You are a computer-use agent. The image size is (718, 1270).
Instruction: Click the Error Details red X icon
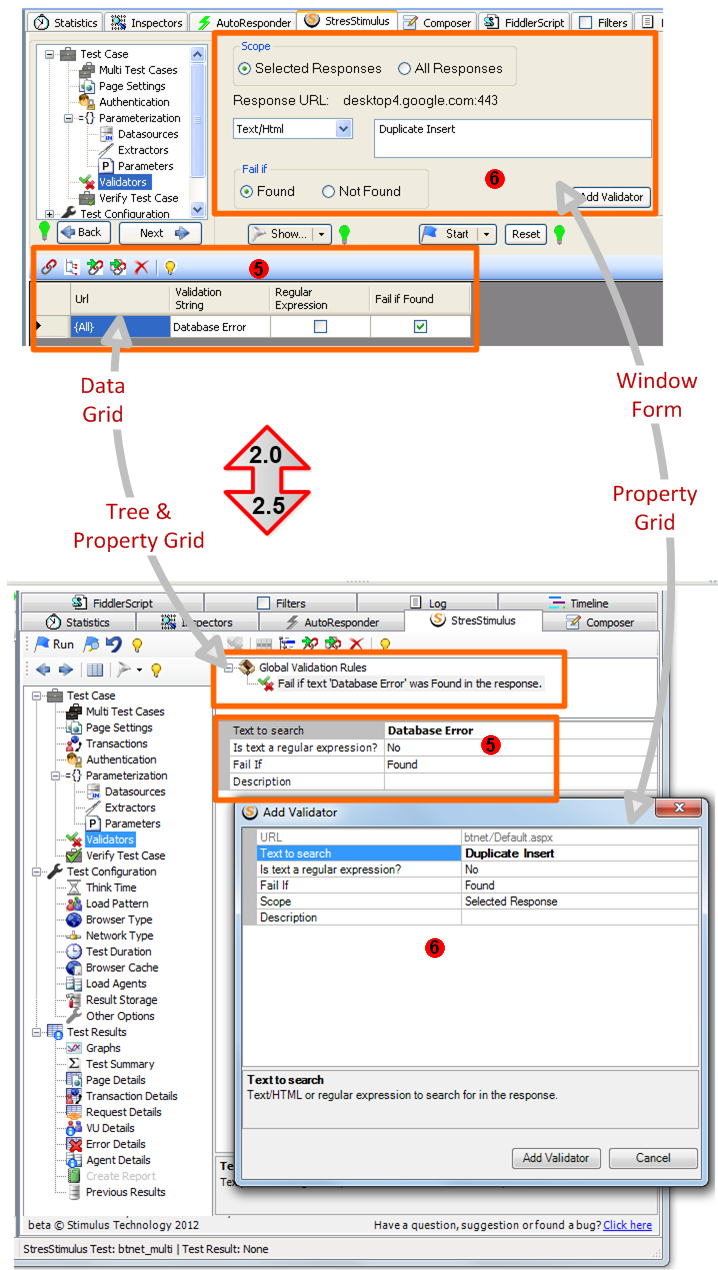(x=74, y=1143)
